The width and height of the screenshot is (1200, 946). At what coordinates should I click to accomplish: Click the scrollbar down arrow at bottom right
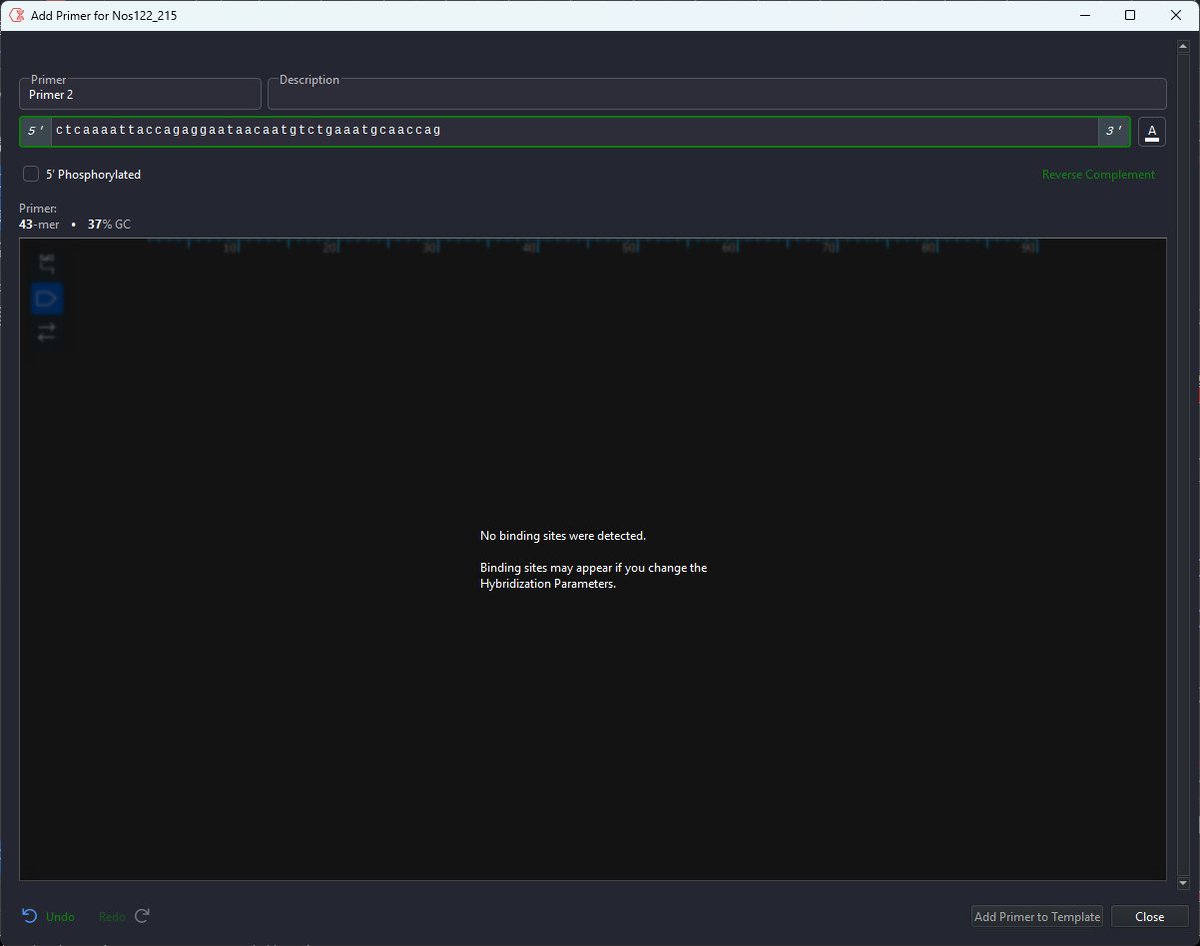point(1184,884)
